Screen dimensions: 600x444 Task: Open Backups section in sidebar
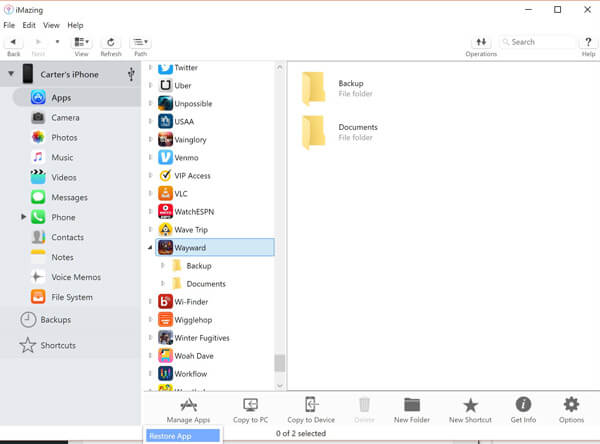click(56, 319)
